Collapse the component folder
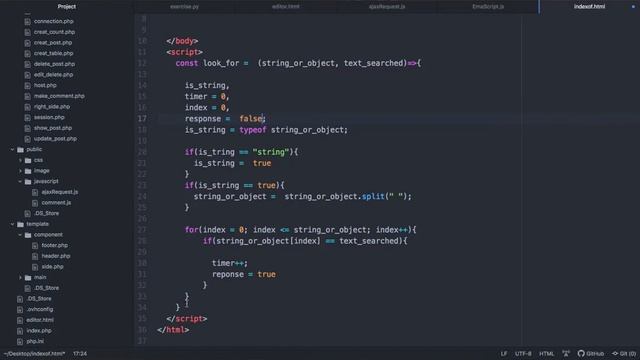Viewport: 640px width, 360px height. tap(20, 235)
